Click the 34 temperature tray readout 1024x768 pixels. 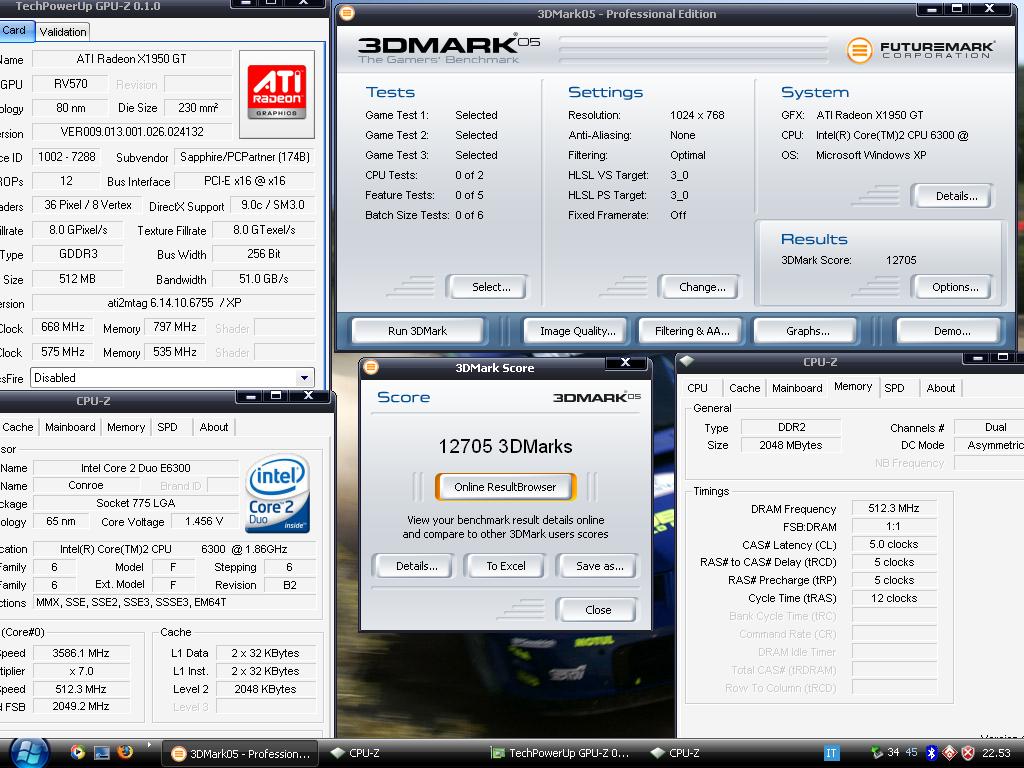pyautogui.click(x=893, y=752)
